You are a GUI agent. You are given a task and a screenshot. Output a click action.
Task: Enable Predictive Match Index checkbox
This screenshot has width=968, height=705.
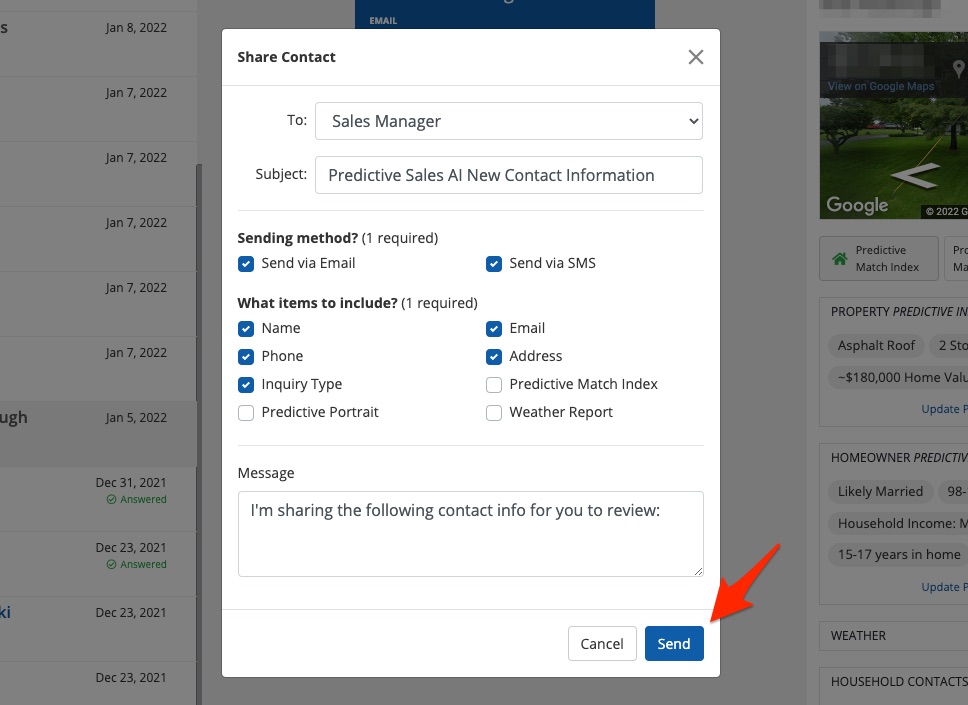coord(494,385)
